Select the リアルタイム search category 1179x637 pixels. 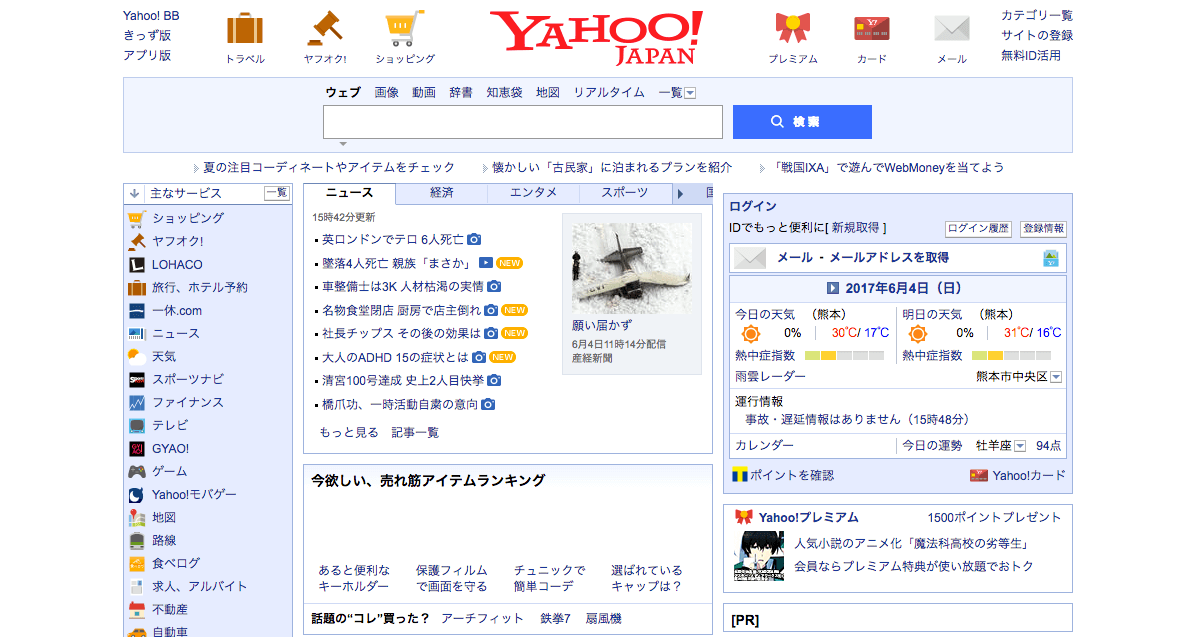coord(609,93)
